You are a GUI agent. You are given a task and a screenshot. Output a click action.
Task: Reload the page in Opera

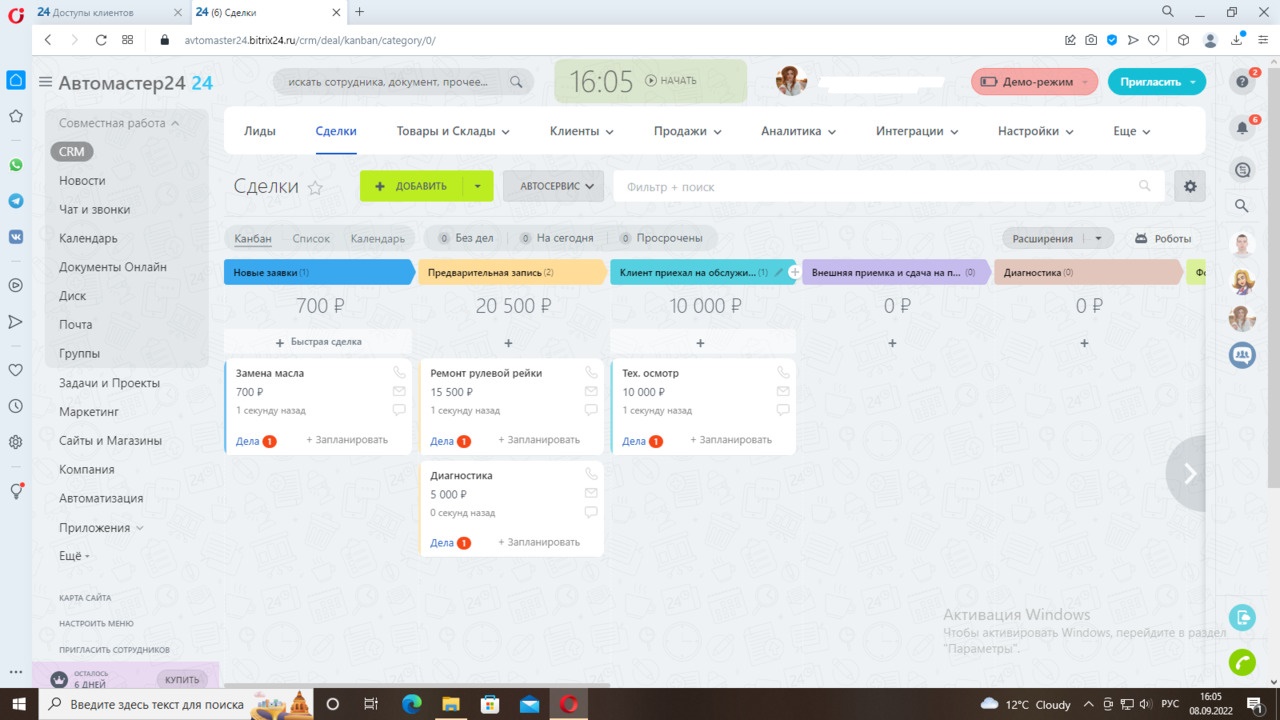[x=101, y=40]
